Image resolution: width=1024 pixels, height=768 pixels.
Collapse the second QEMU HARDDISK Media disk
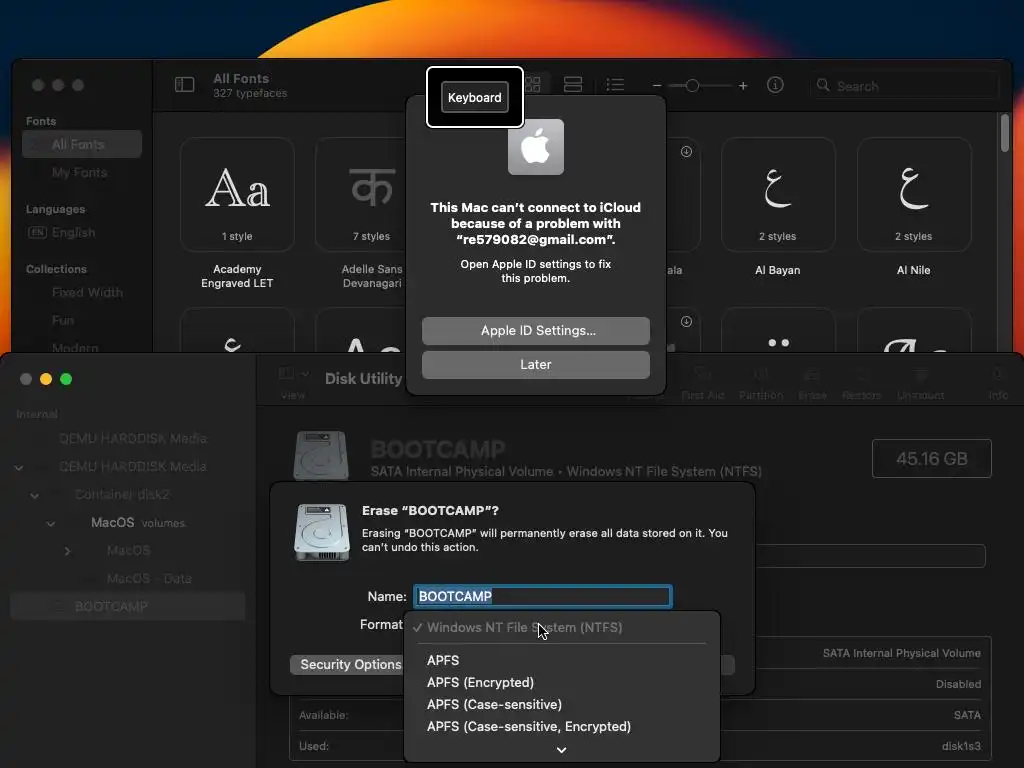coord(19,468)
